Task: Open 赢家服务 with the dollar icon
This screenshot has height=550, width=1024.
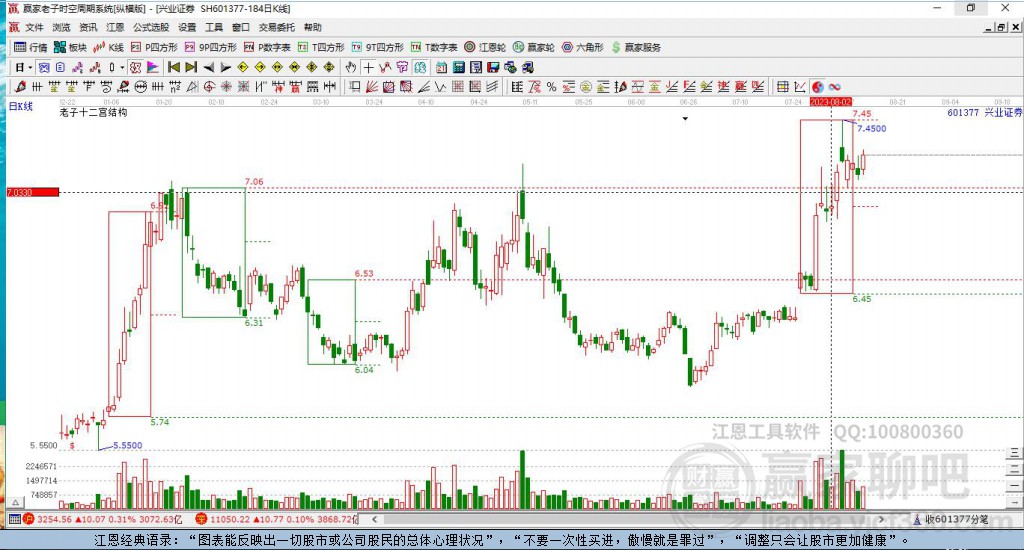Action: pyautogui.click(x=636, y=47)
